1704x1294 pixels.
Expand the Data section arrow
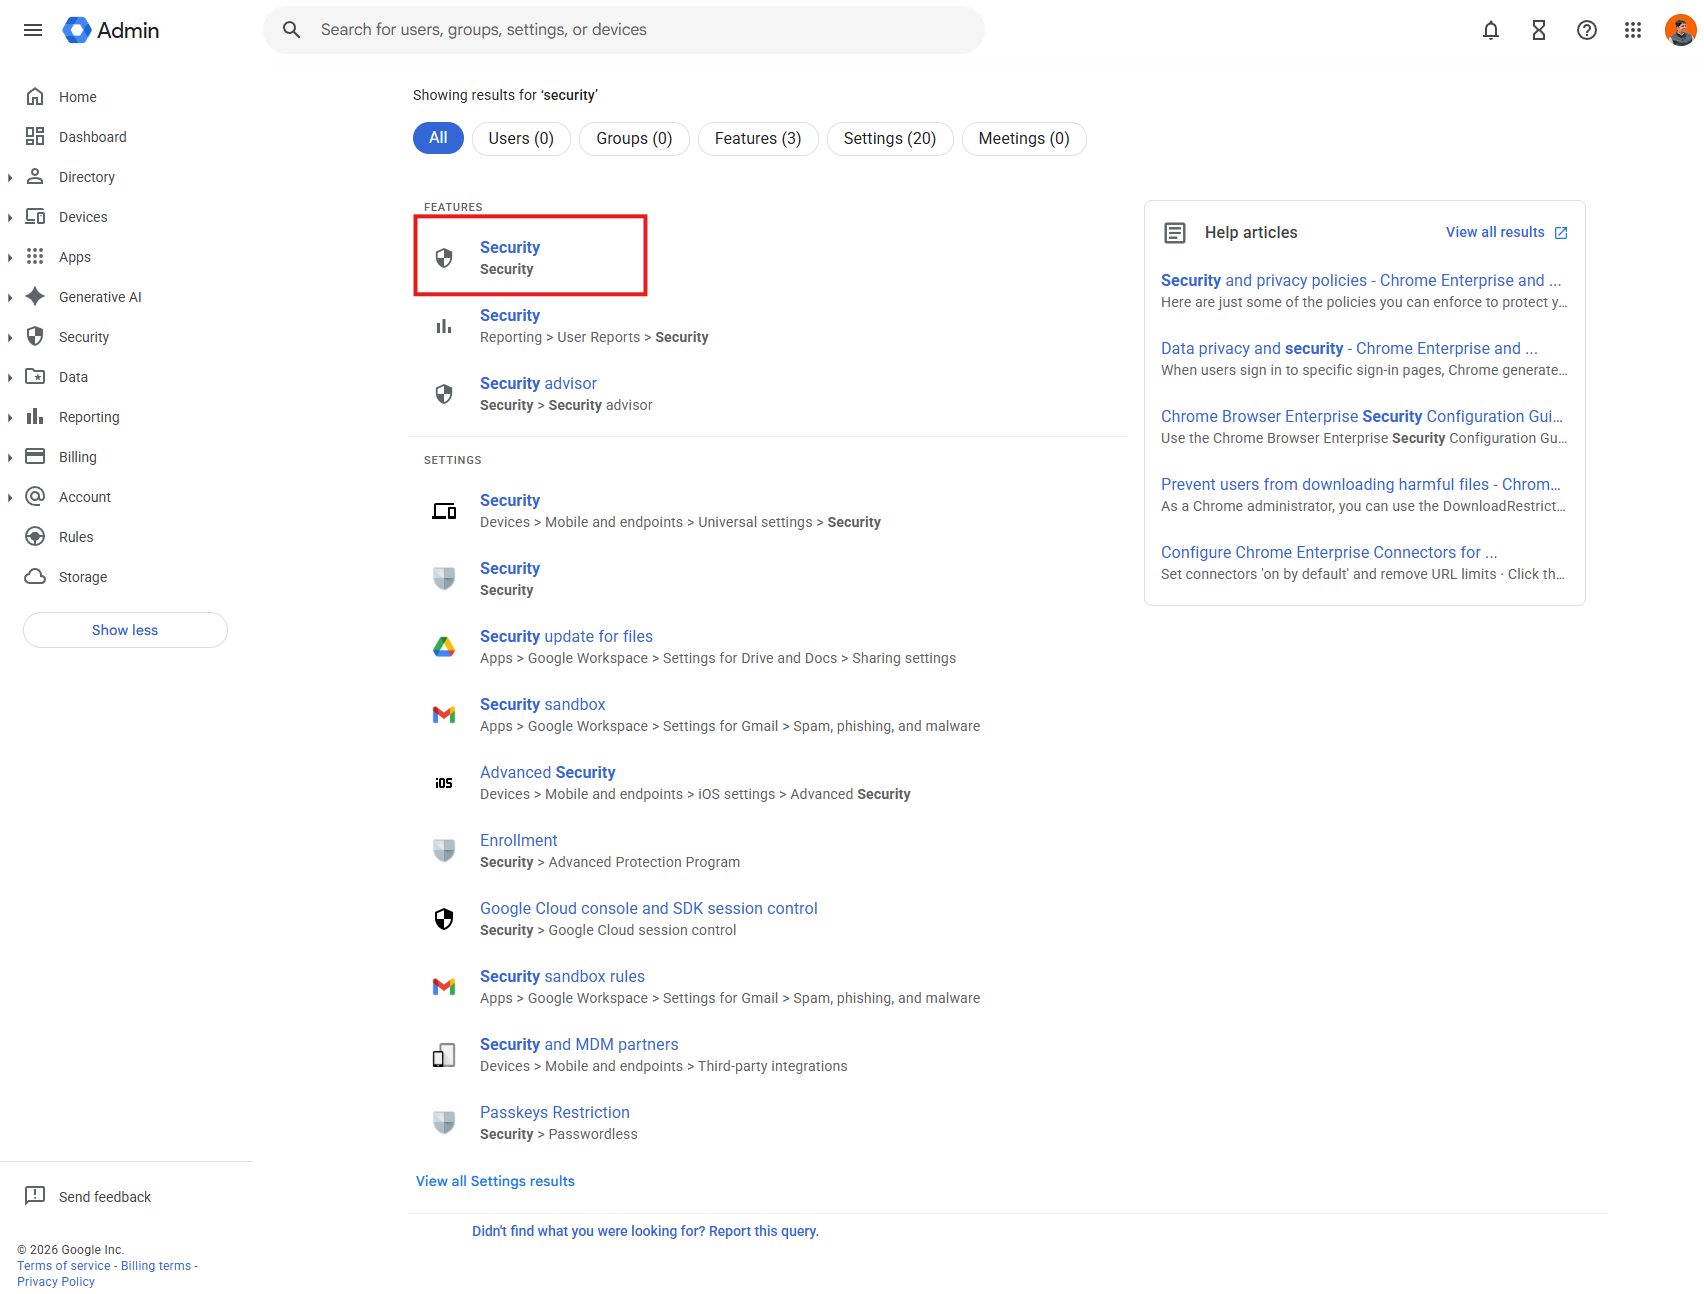(x=10, y=378)
